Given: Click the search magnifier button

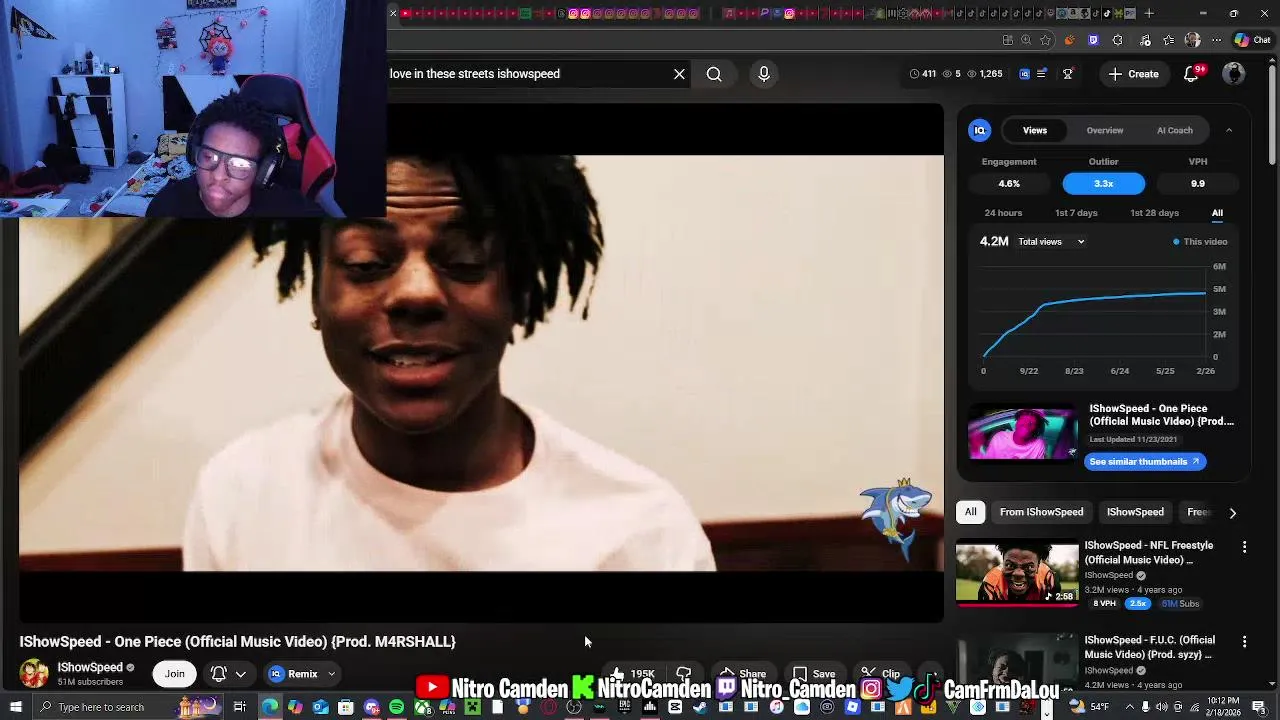Looking at the screenshot, I should 714,74.
